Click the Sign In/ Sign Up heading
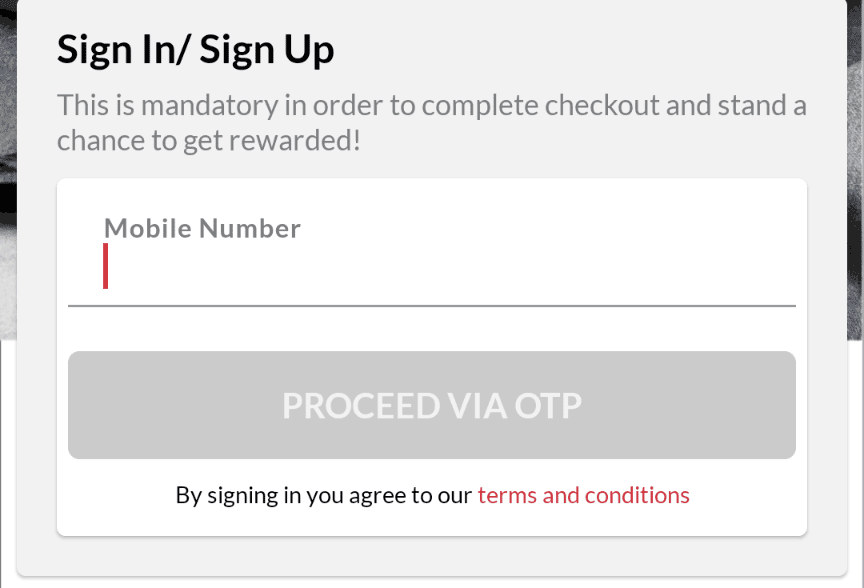Screen dimensions: 864x588 click(195, 50)
